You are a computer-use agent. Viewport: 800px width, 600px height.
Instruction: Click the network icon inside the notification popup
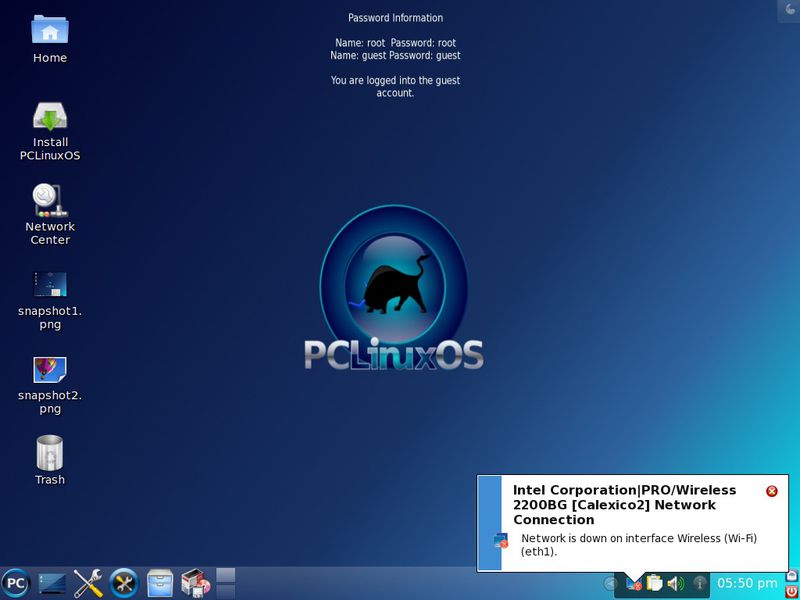point(501,540)
